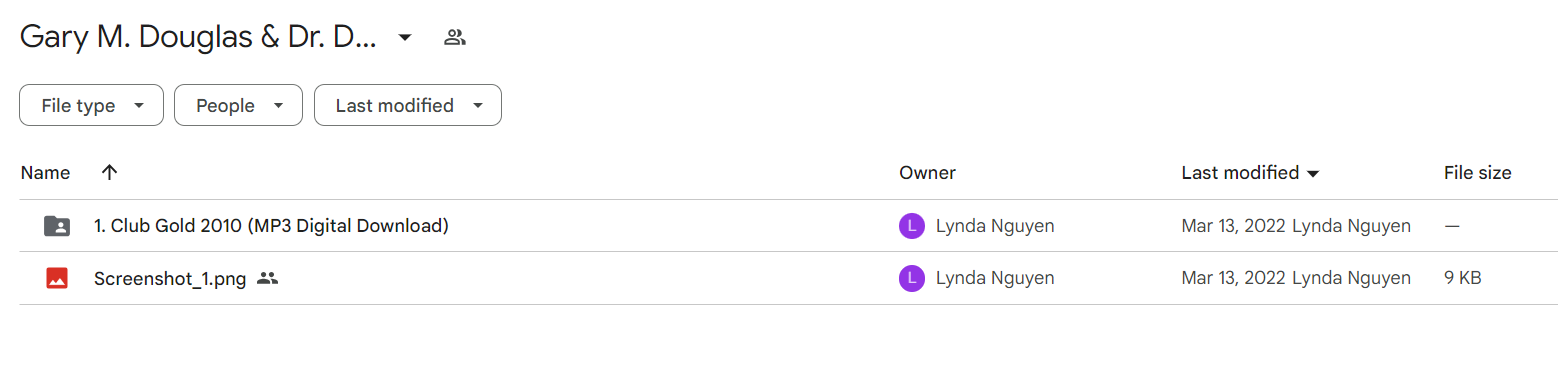Open the Last modified column sort dropdown
Screen dimensions: 1558x376
pos(1313,173)
